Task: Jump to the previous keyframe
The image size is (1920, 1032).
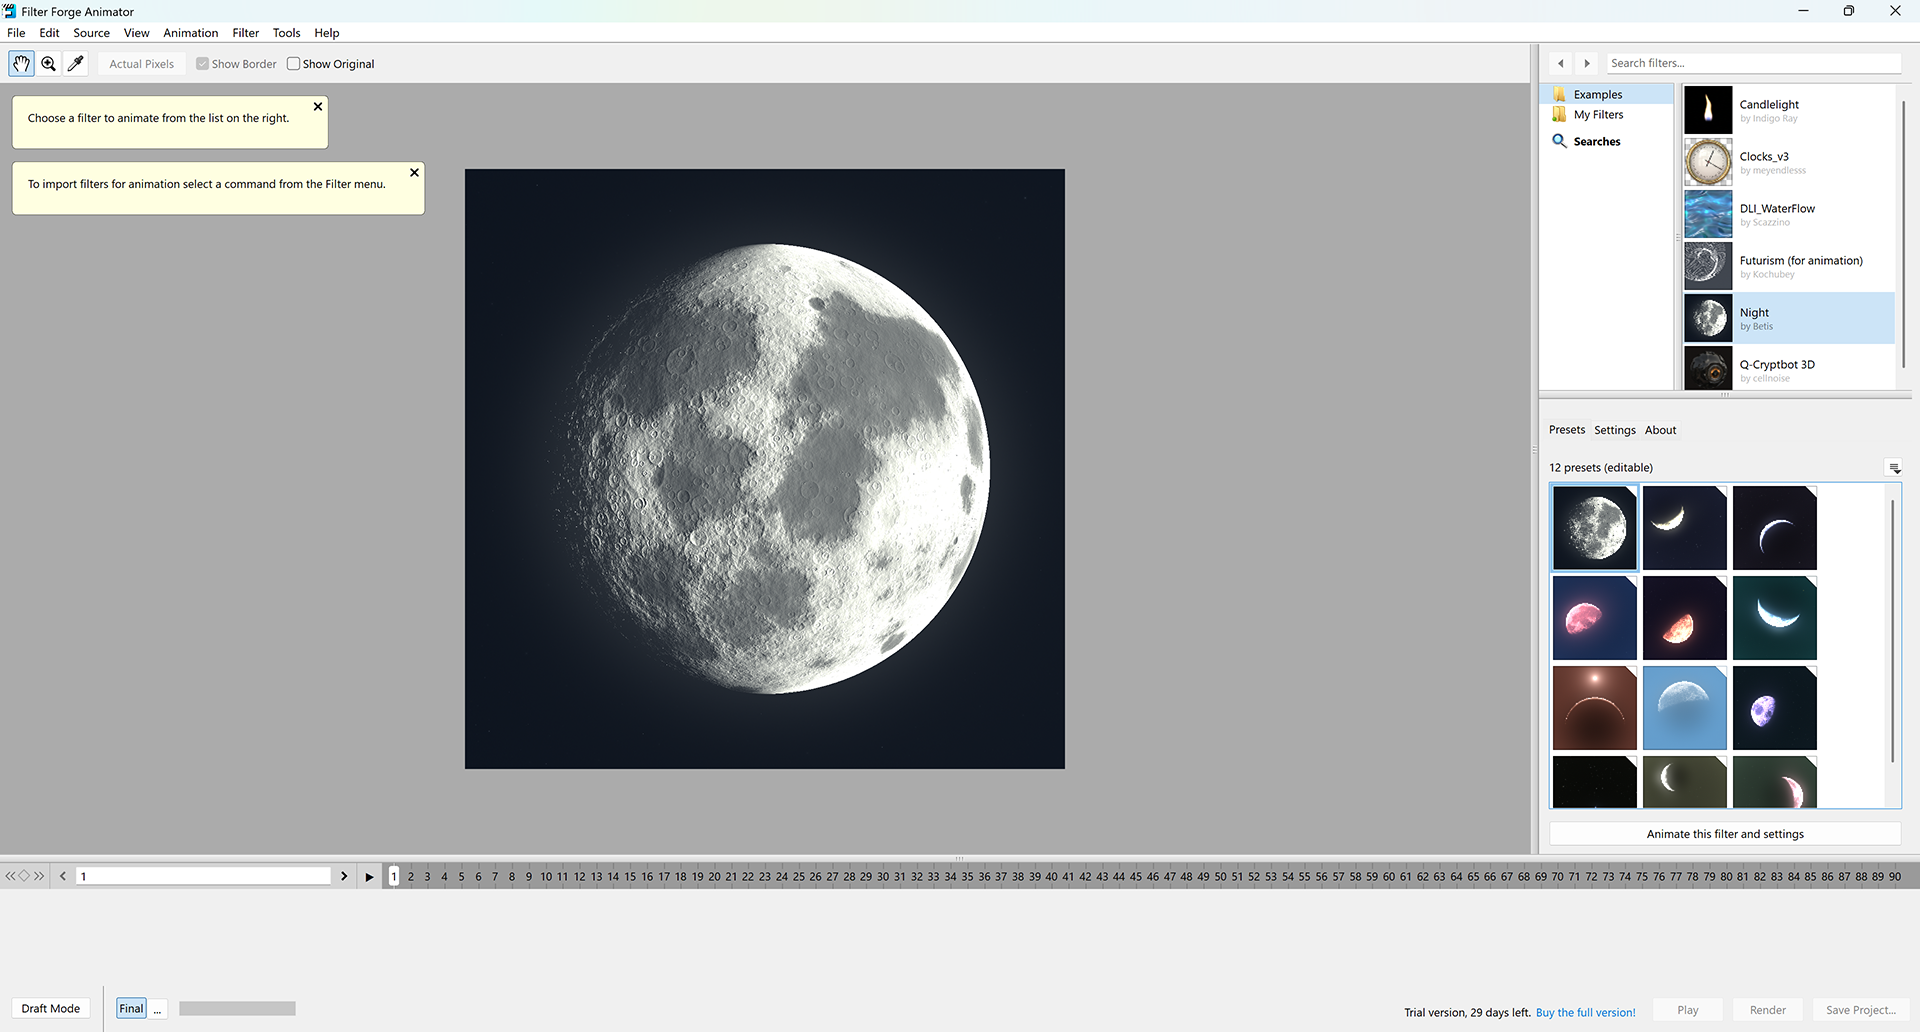Action: [x=10, y=876]
